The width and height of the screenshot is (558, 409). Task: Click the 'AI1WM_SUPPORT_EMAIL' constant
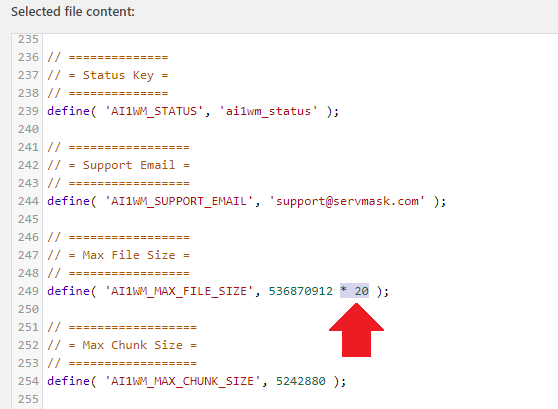[179, 201]
